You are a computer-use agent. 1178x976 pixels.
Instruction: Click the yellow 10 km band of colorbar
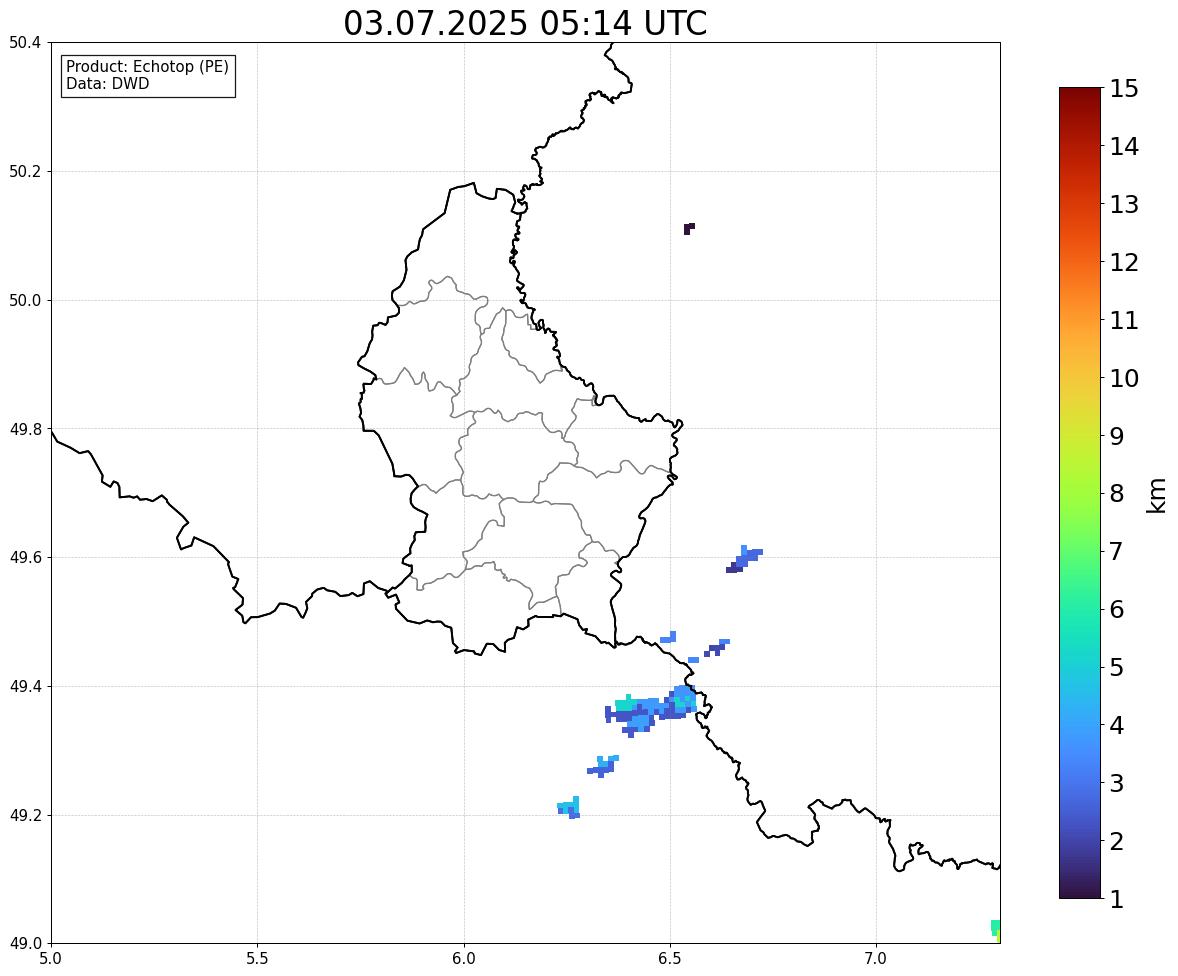[1080, 378]
